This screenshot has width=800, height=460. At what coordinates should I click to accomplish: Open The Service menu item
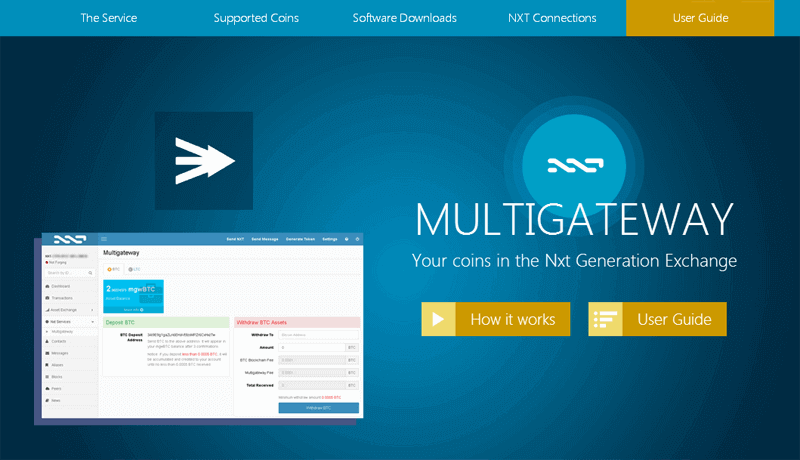click(x=109, y=18)
